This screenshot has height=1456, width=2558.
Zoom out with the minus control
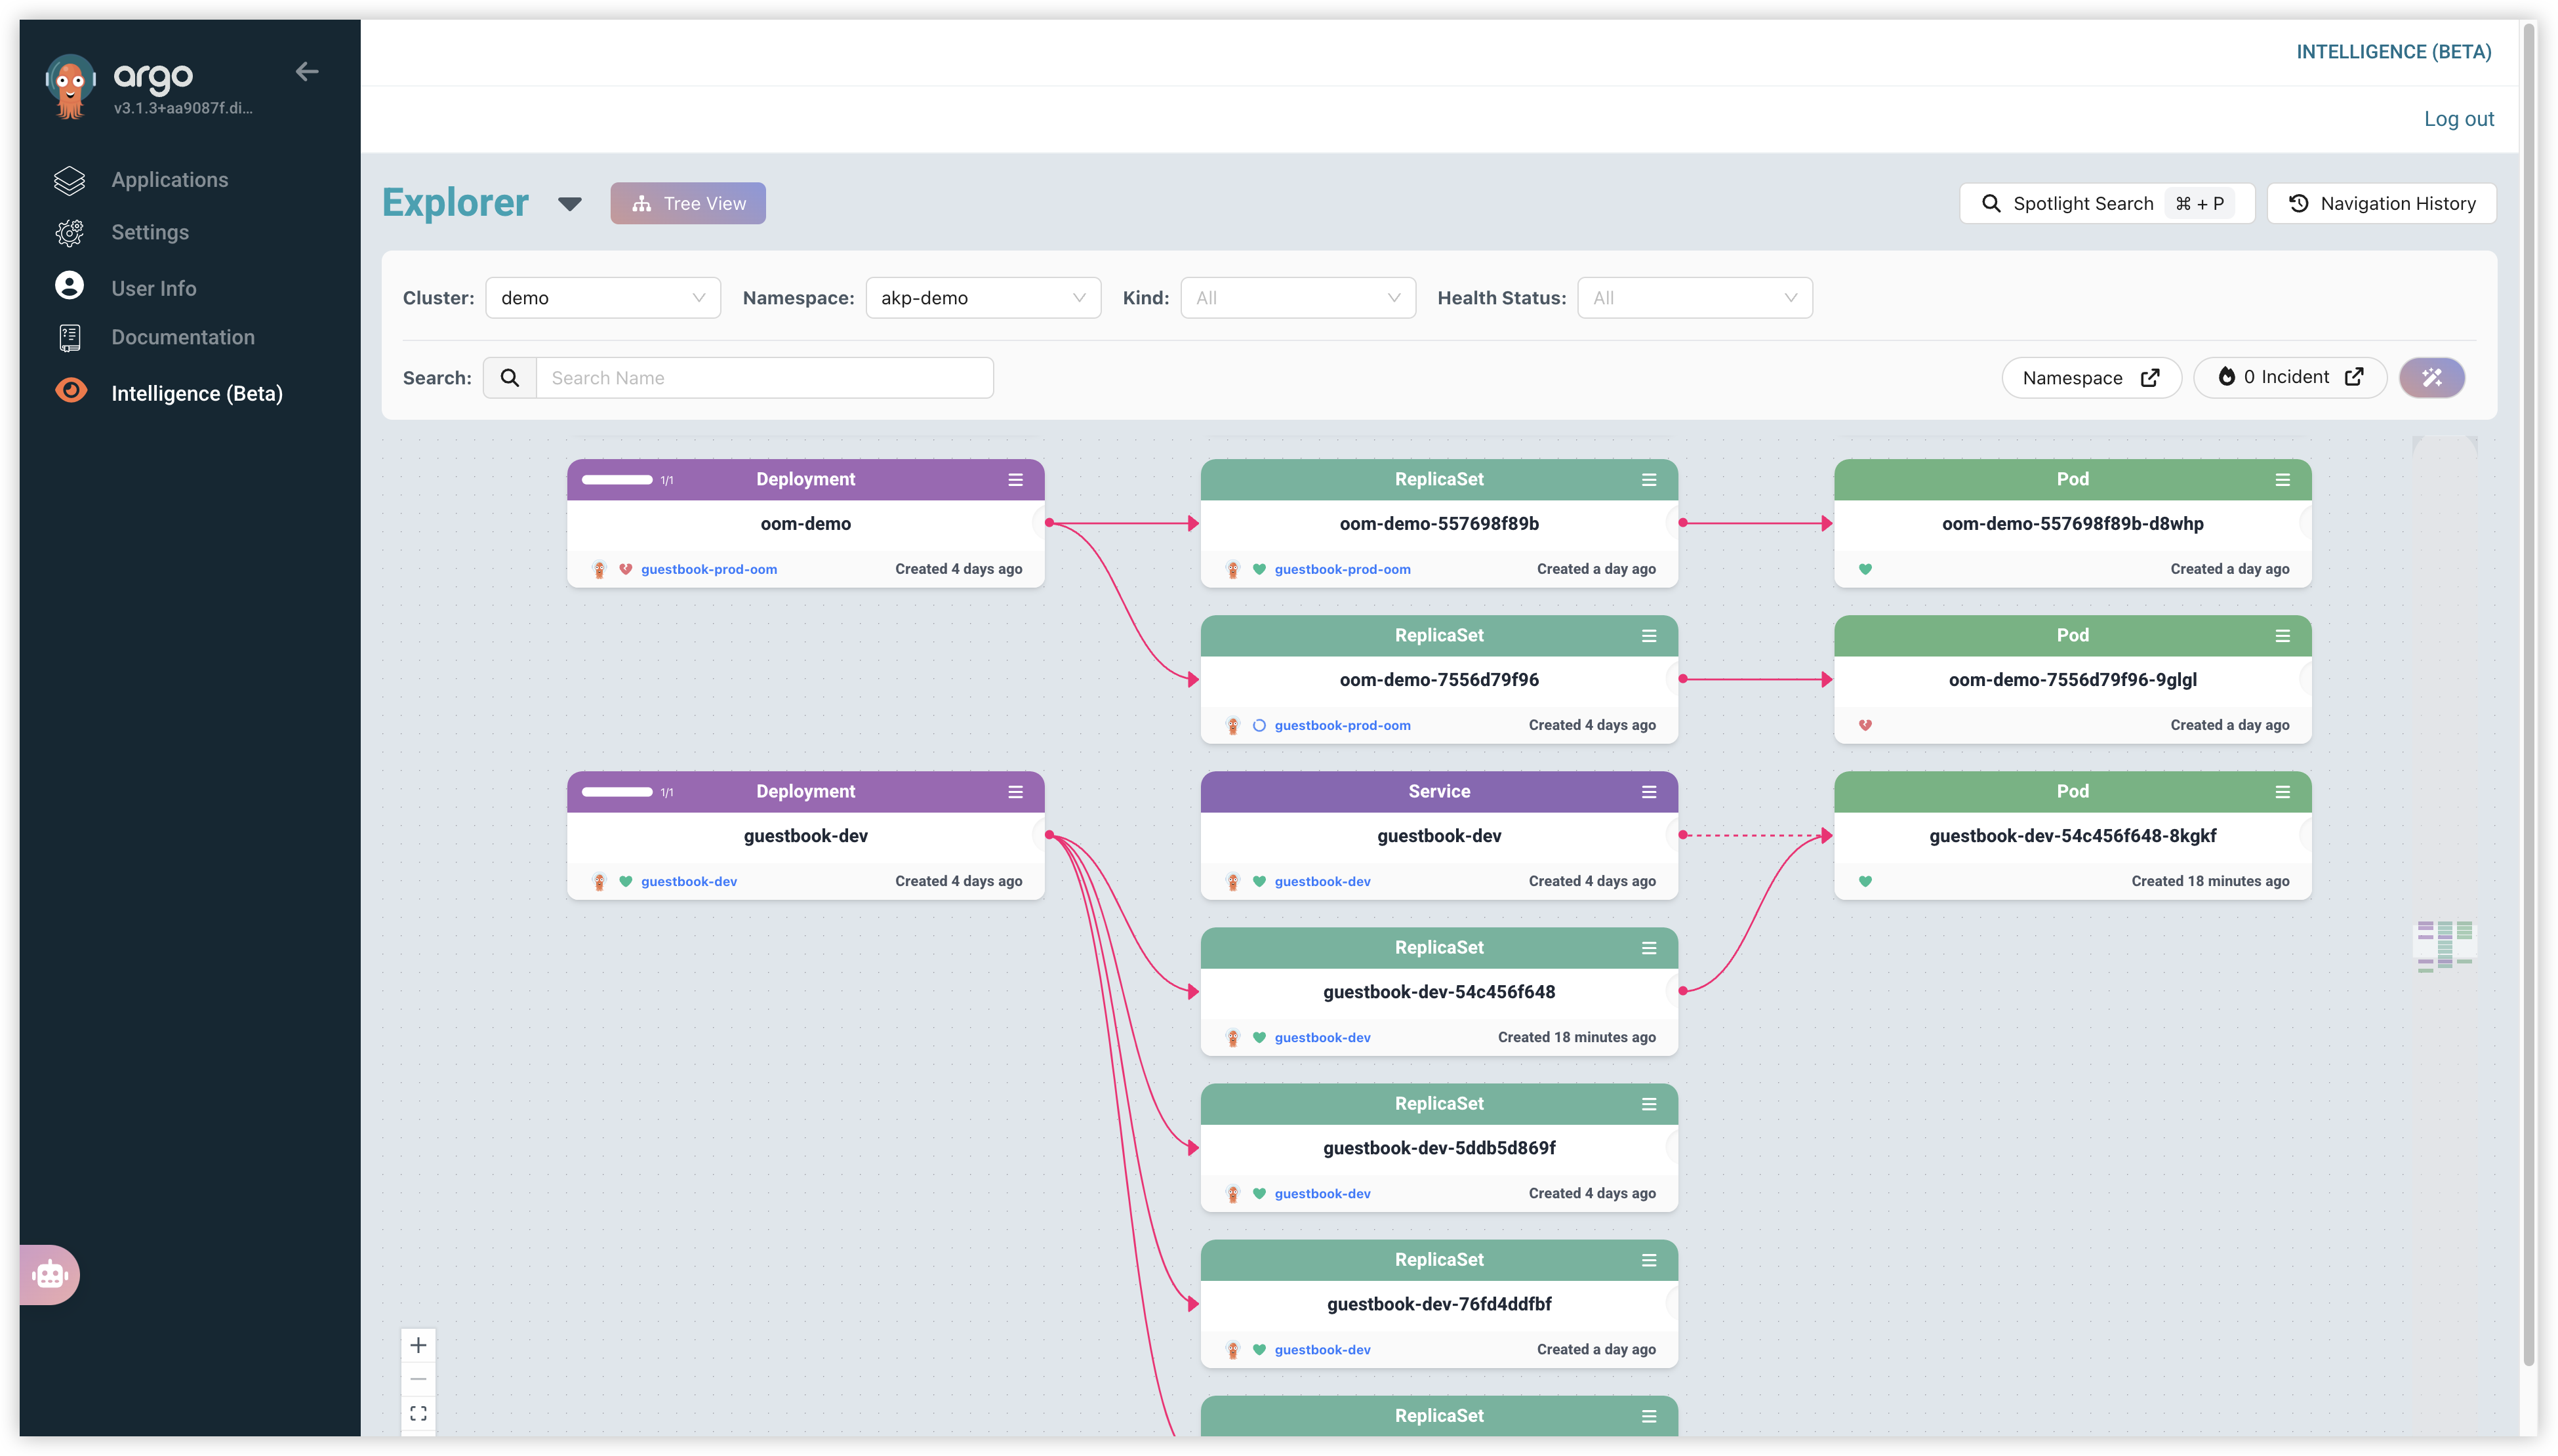click(418, 1379)
